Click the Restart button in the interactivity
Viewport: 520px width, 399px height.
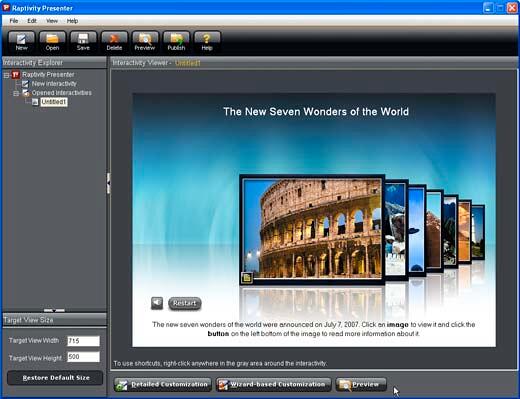point(185,303)
